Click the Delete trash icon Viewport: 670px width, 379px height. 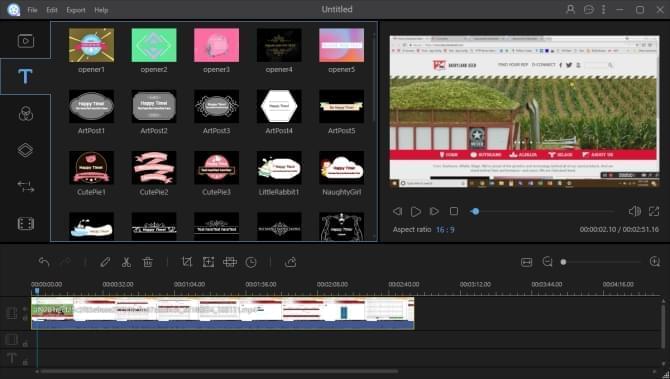point(147,262)
